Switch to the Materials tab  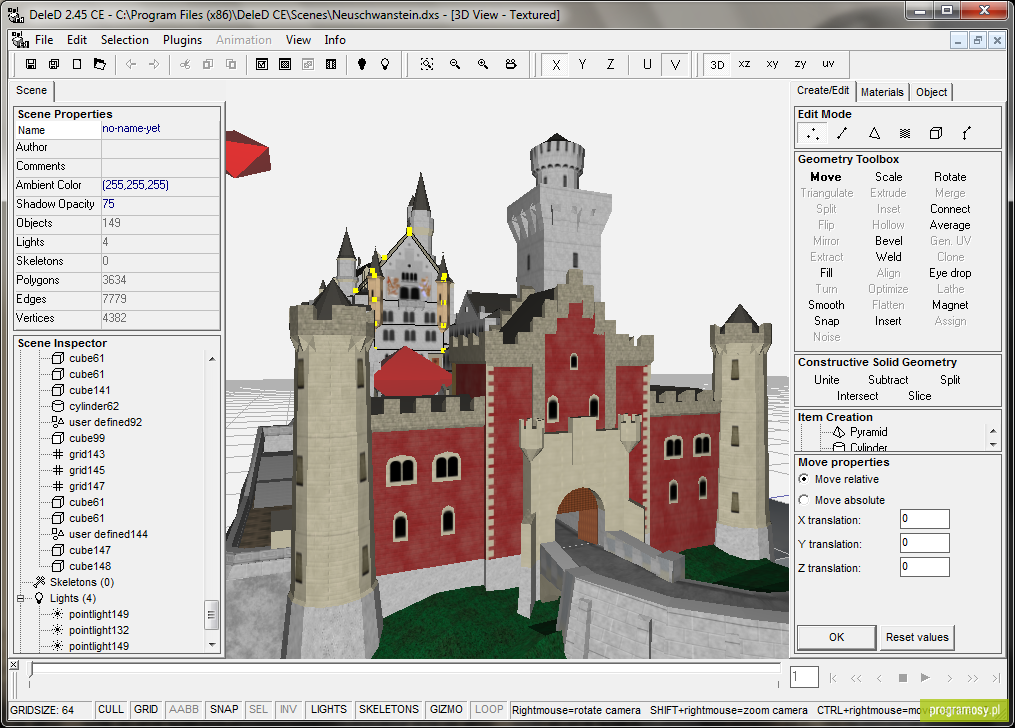[882, 92]
